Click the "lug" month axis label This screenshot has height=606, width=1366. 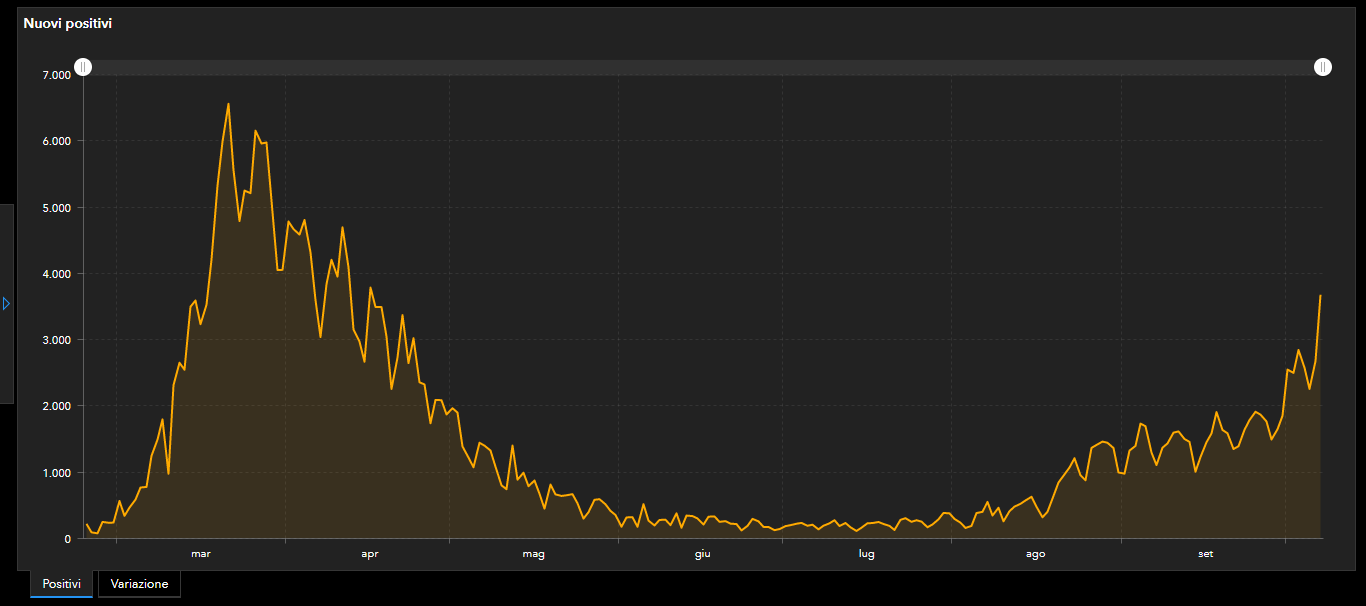pyautogui.click(x=867, y=554)
